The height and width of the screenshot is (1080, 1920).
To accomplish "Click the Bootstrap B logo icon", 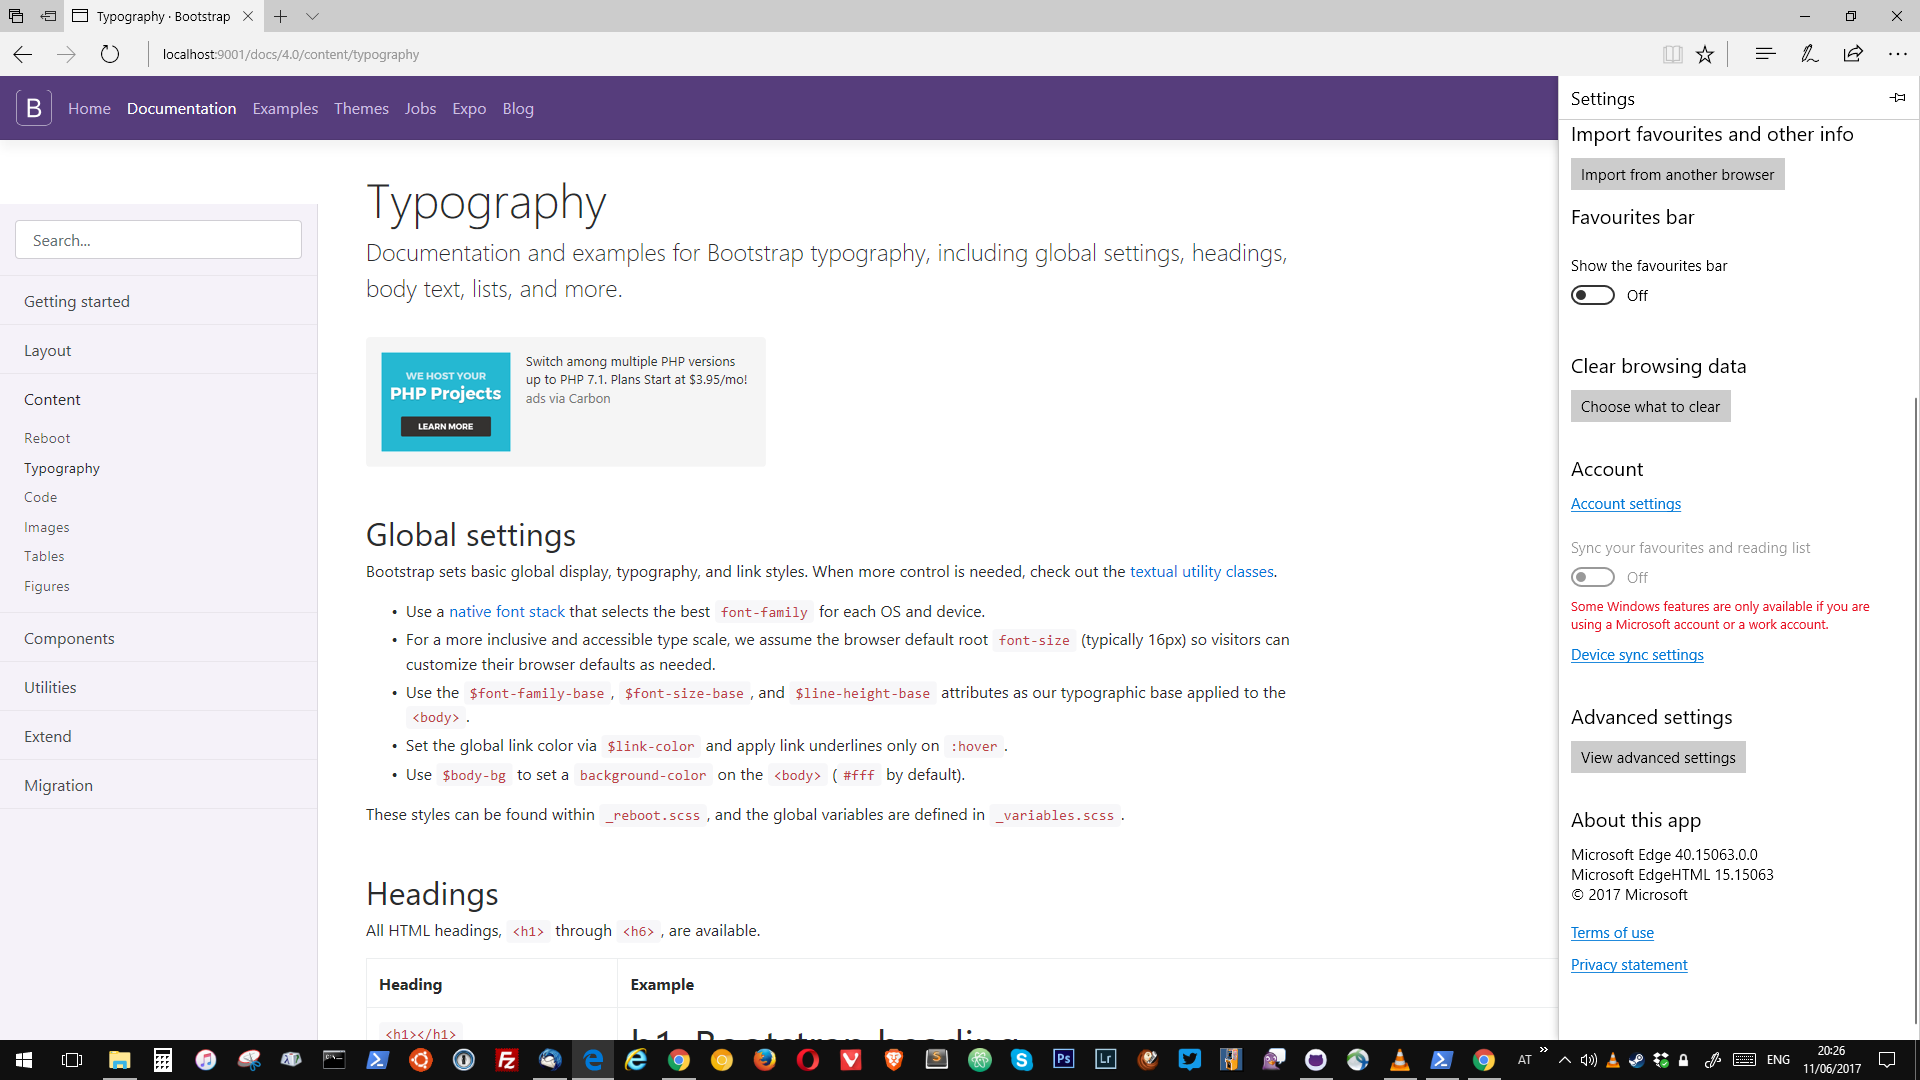I will coord(33,108).
